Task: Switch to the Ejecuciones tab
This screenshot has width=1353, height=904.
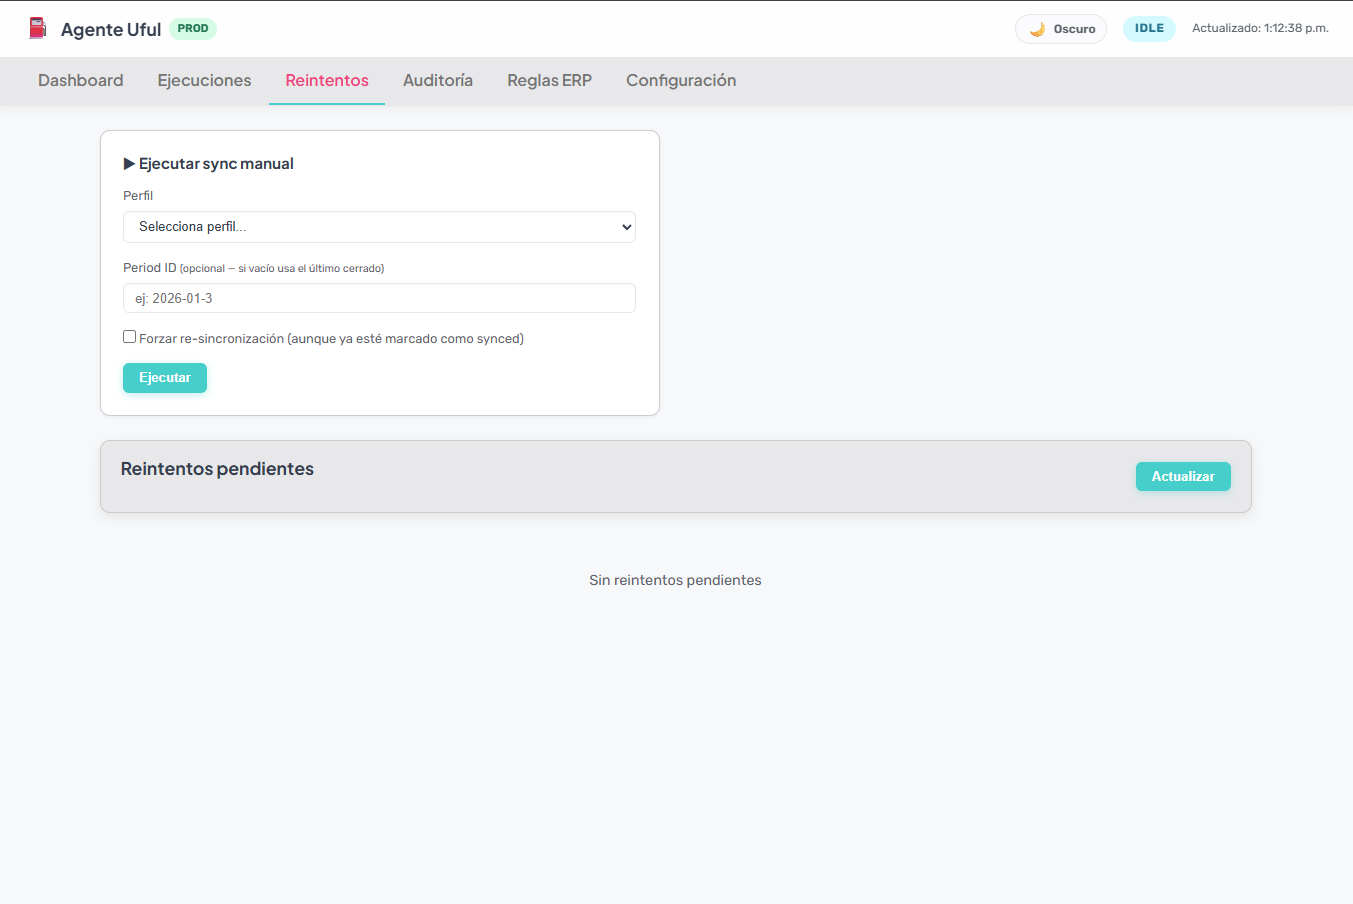Action: click(x=204, y=80)
